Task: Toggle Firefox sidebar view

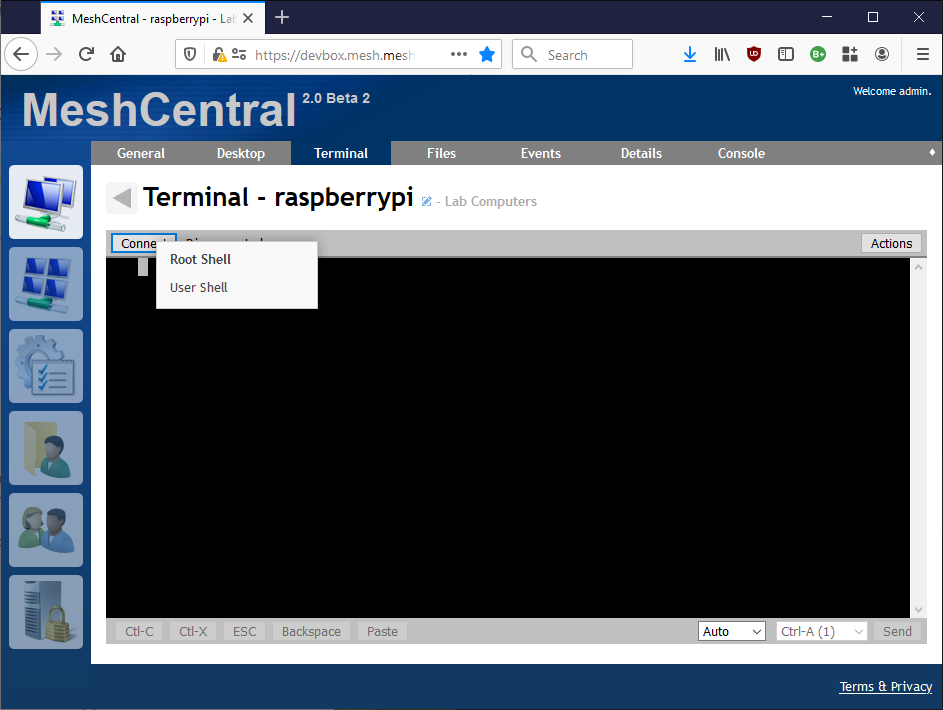Action: coord(785,54)
